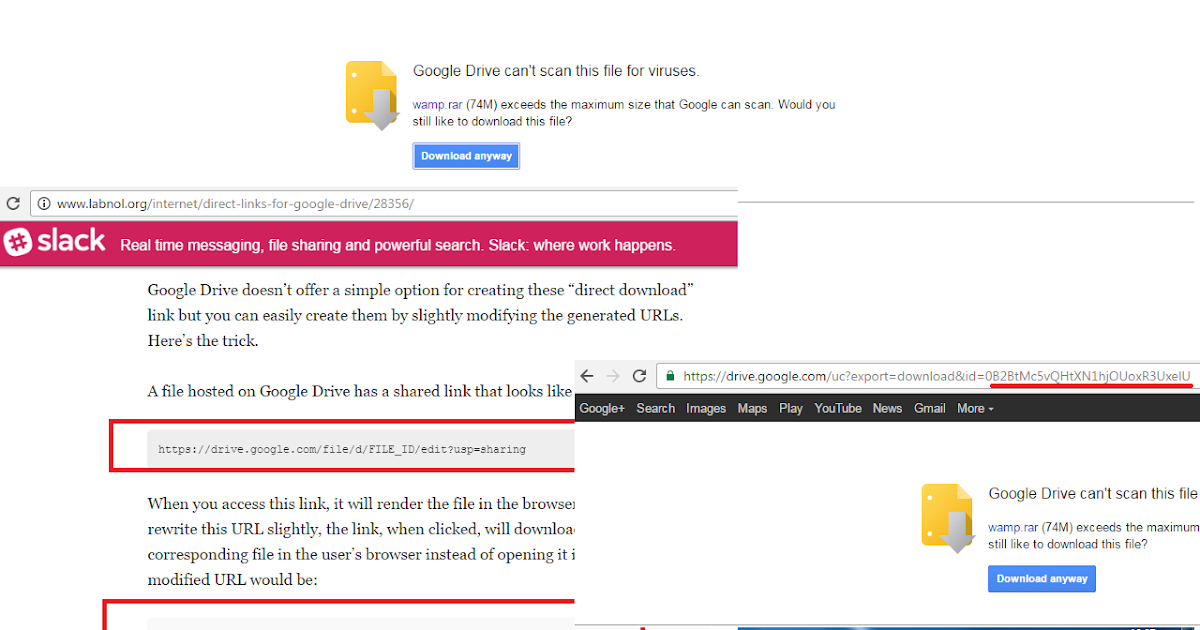This screenshot has width=1200, height=630.
Task: Click the site info icon beside labnol.org URL
Action: coord(43,203)
